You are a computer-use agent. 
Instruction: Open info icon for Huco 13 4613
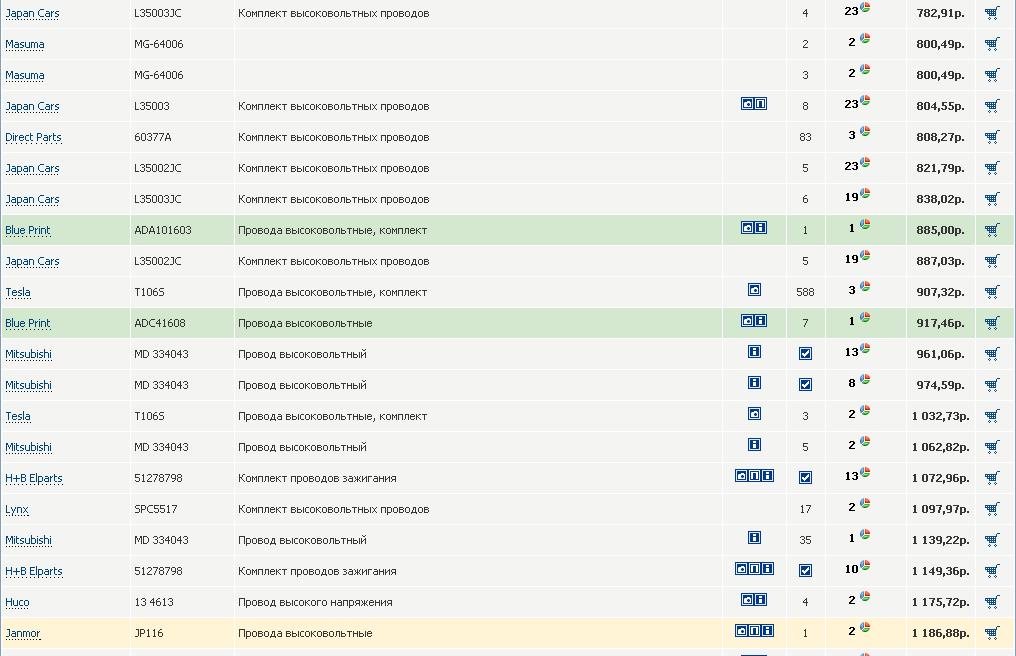[761, 600]
